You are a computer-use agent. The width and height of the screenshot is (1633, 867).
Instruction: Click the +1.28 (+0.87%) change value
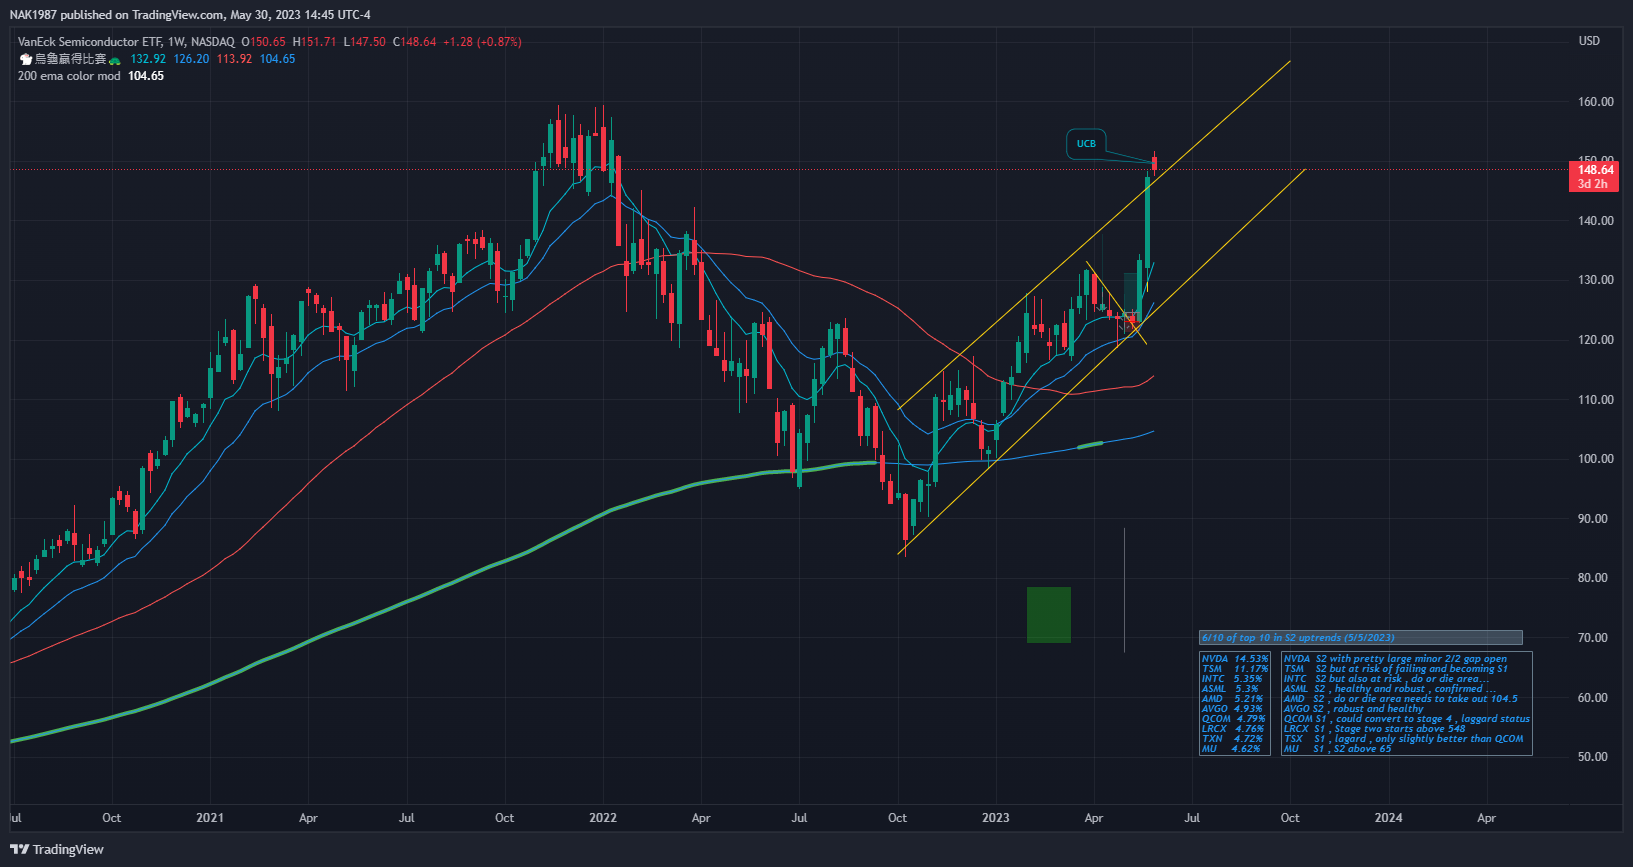(482, 42)
